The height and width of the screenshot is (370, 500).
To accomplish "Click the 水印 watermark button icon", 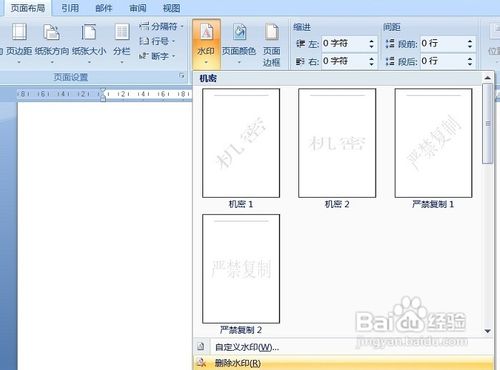I will [206, 32].
